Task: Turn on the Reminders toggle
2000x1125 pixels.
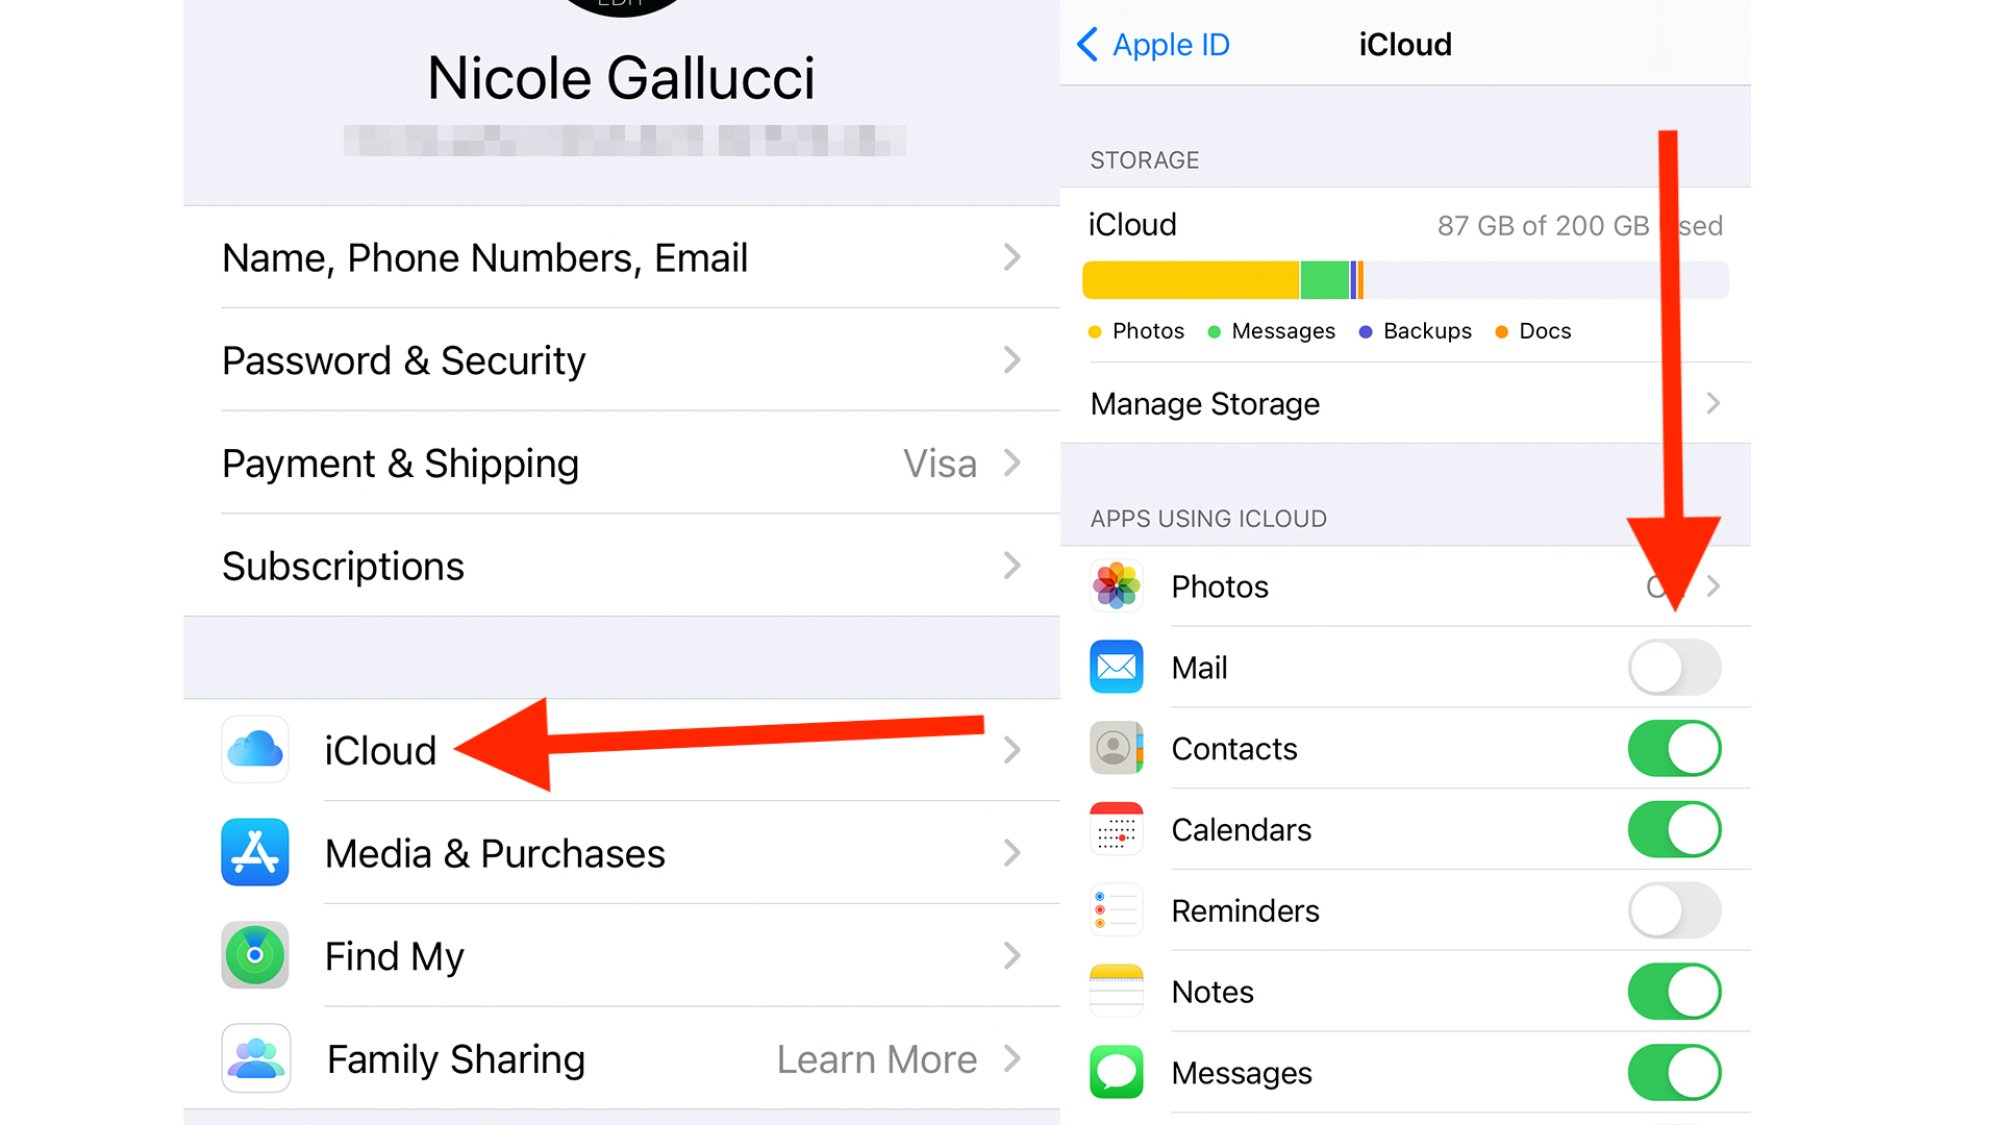Action: [1675, 910]
